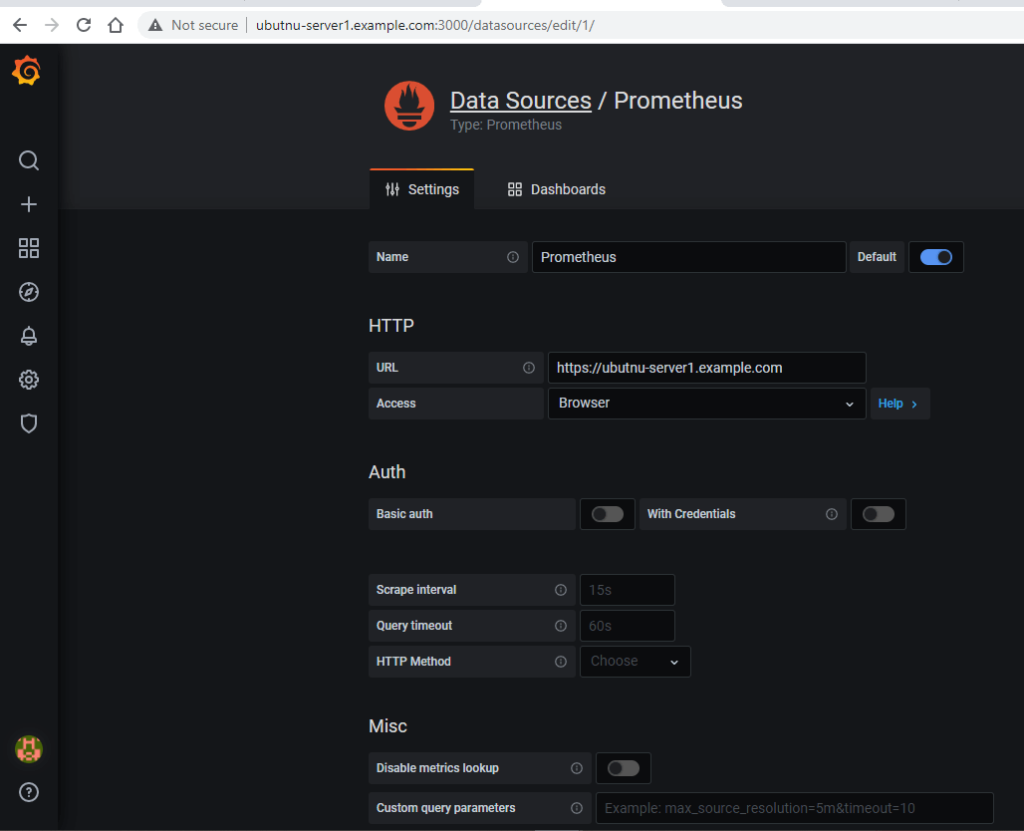Viewport: 1024px width, 831px height.
Task: Click the Query timeout input field
Action: (627, 626)
